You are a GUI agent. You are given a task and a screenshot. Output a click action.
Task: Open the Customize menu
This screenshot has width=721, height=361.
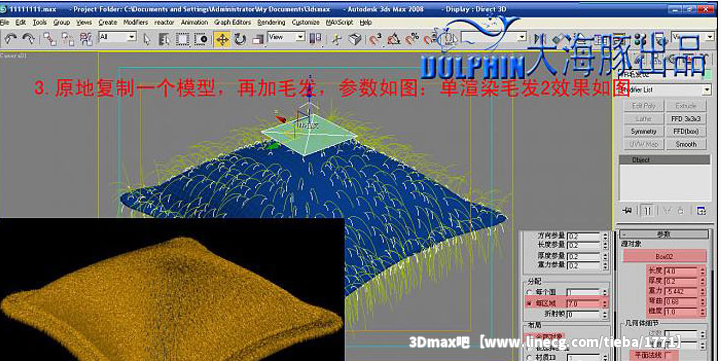click(x=306, y=22)
